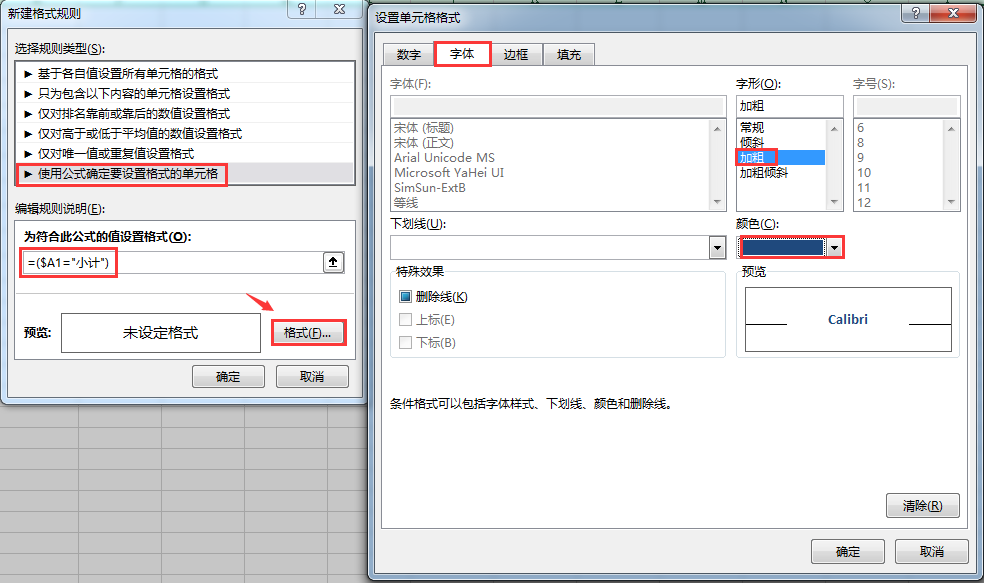984x583 pixels.
Task: Select 常规 font style
Action: pyautogui.click(x=752, y=127)
